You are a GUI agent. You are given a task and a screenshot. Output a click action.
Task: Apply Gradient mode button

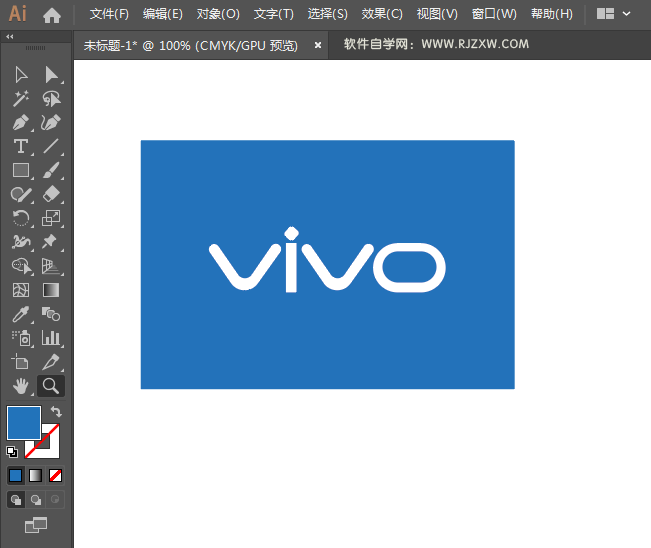coord(35,475)
